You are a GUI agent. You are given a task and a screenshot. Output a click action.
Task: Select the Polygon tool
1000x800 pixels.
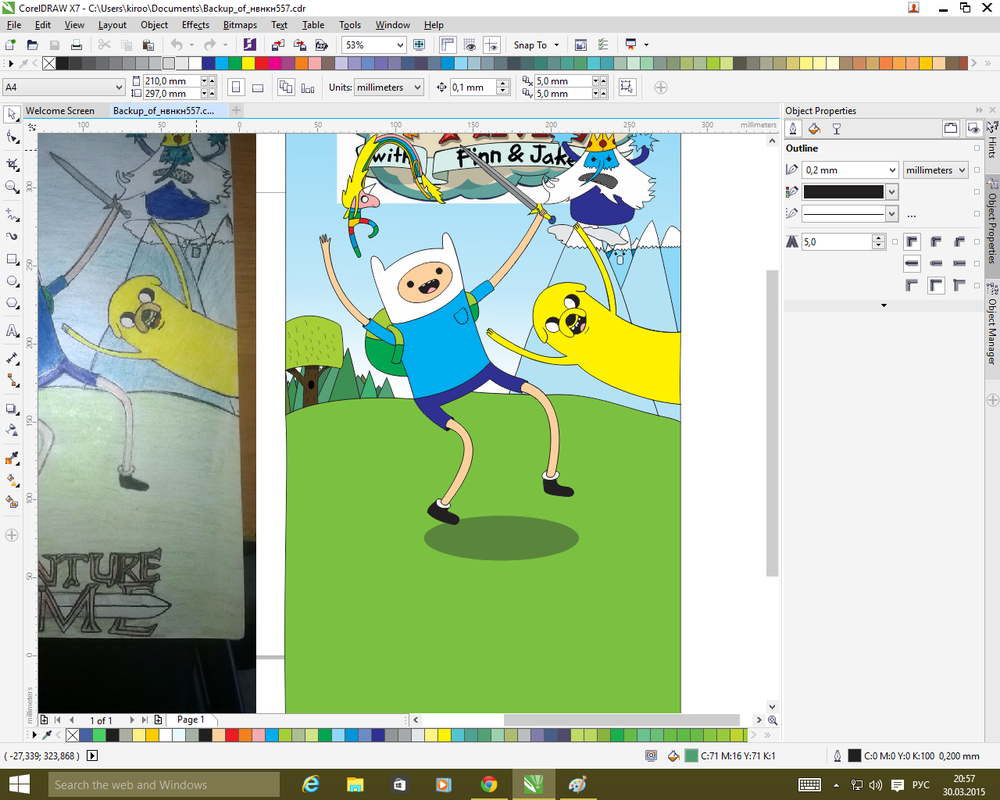[x=11, y=303]
